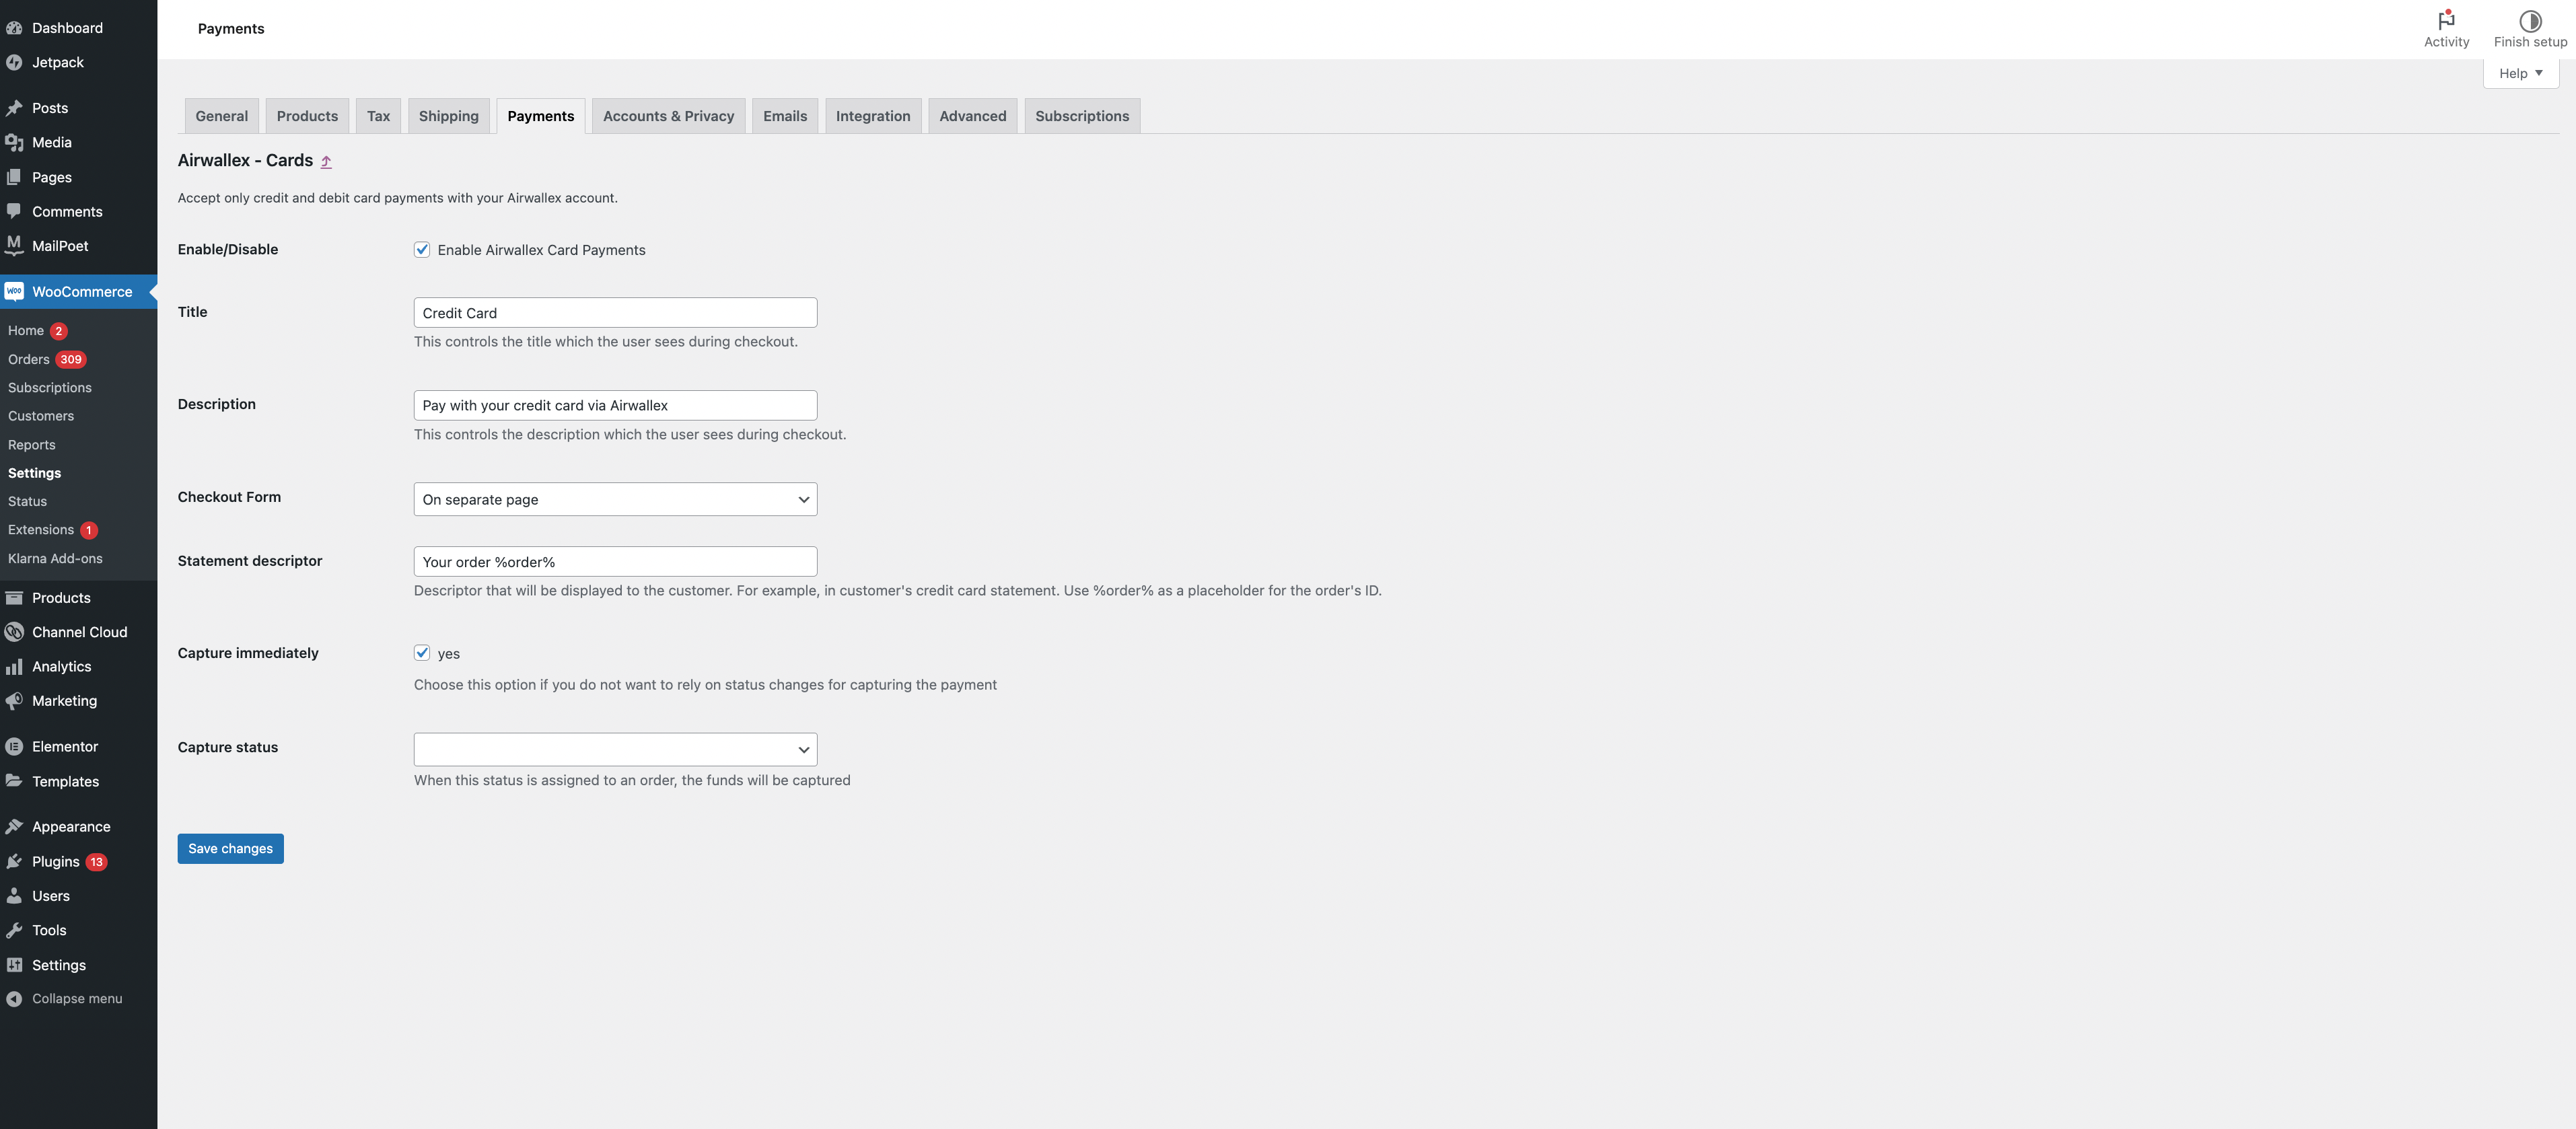Open the Jetpack sidebar icon

coord(14,62)
